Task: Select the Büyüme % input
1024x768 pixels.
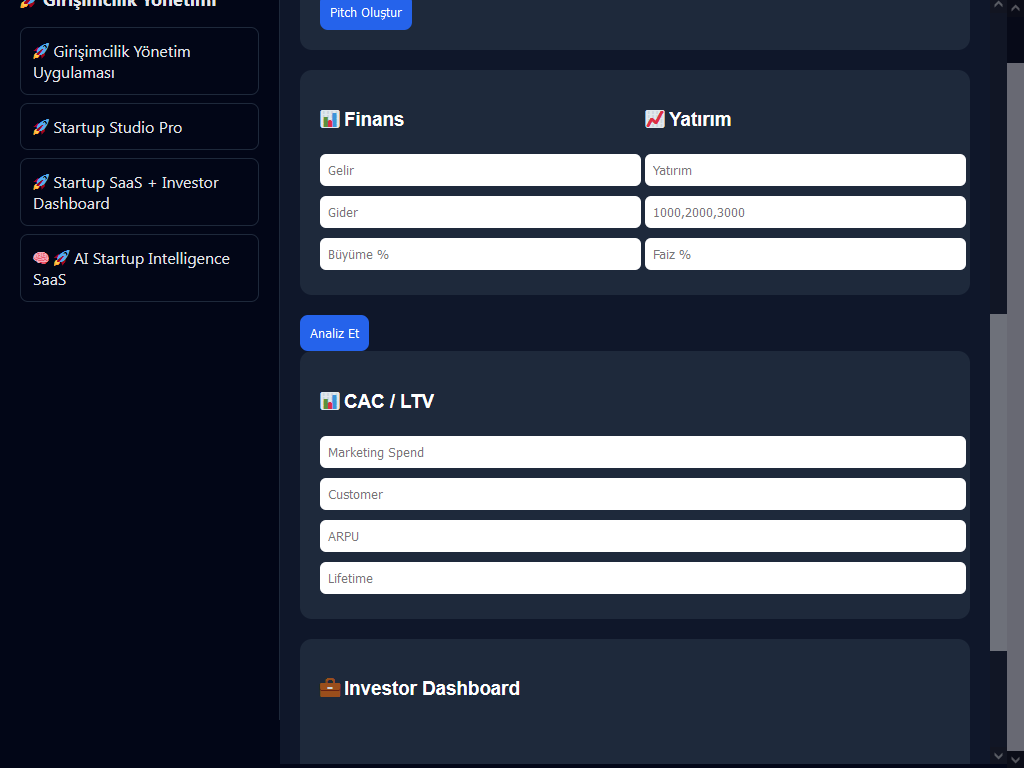Action: [x=480, y=254]
